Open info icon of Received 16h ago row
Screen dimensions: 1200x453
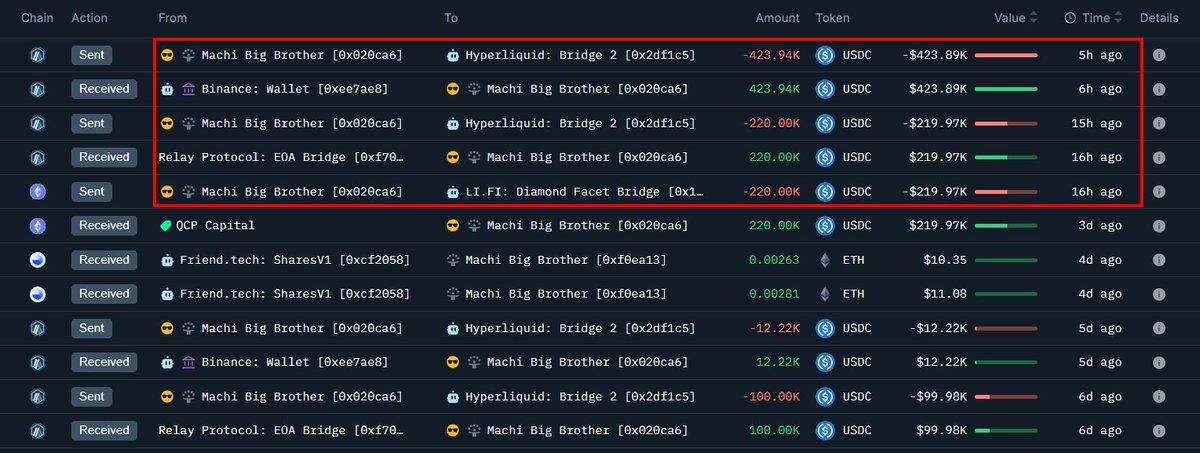1159,157
